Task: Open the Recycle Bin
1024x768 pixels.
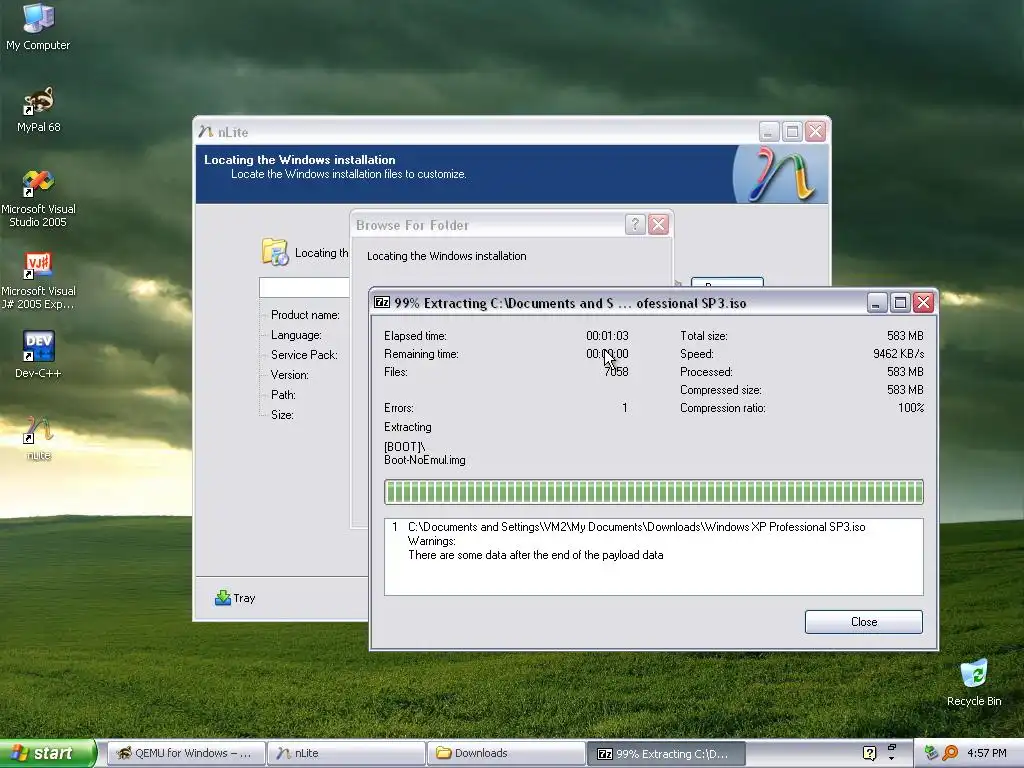Action: 974,683
